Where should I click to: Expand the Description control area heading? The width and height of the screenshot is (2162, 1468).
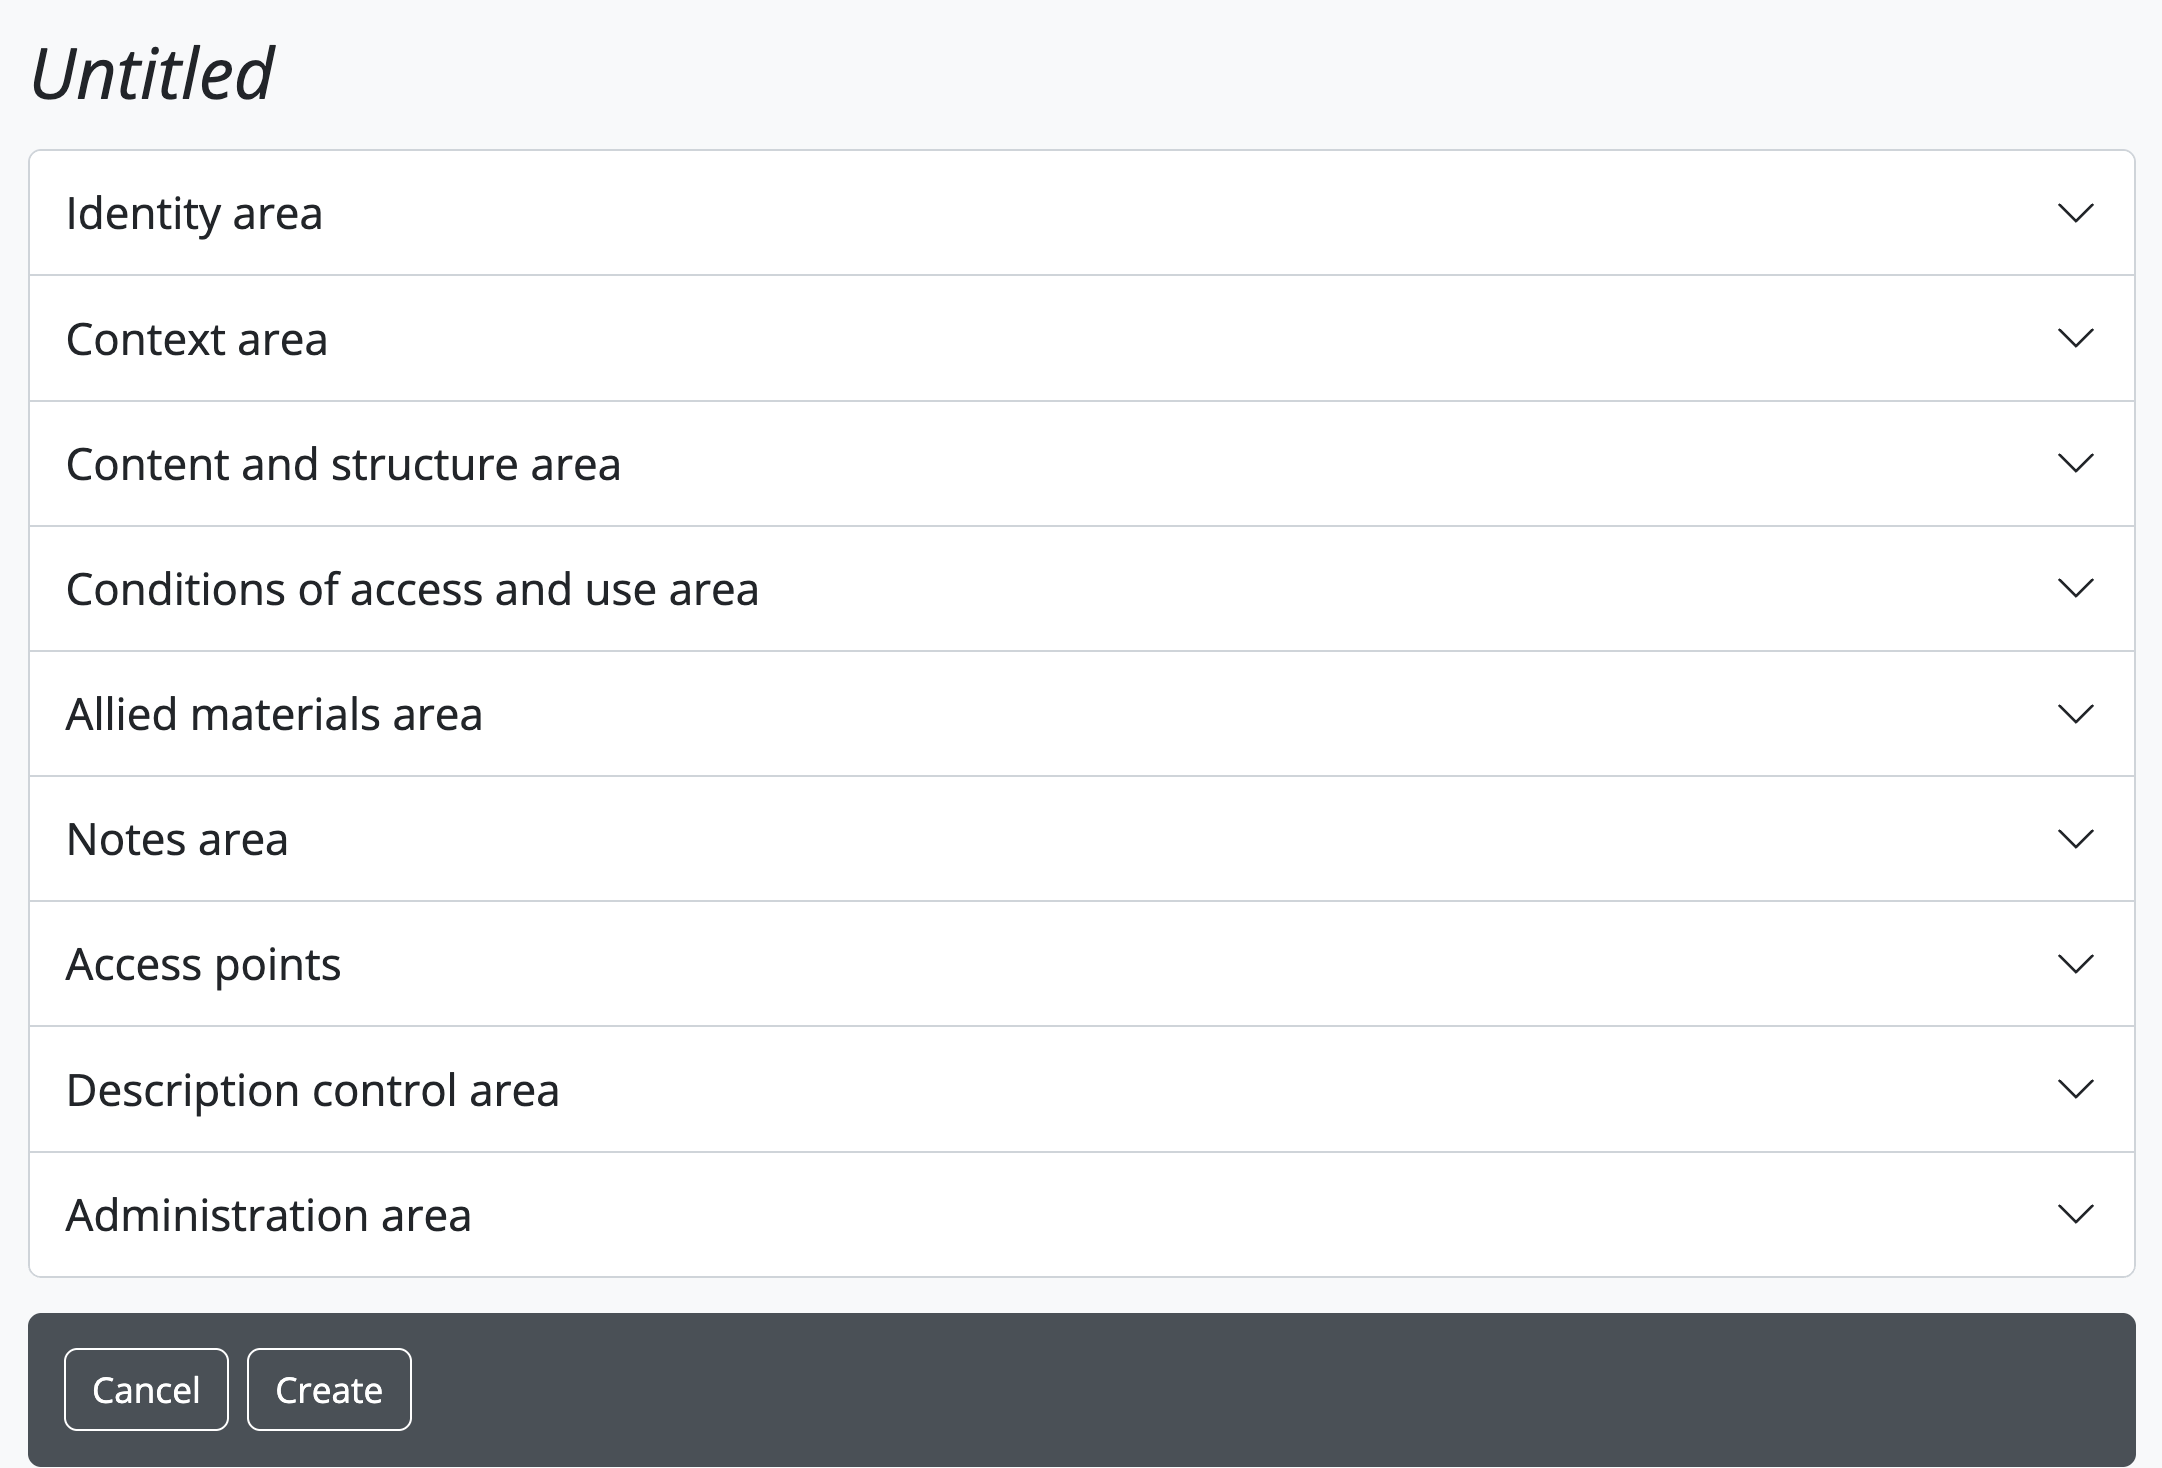point(312,1090)
